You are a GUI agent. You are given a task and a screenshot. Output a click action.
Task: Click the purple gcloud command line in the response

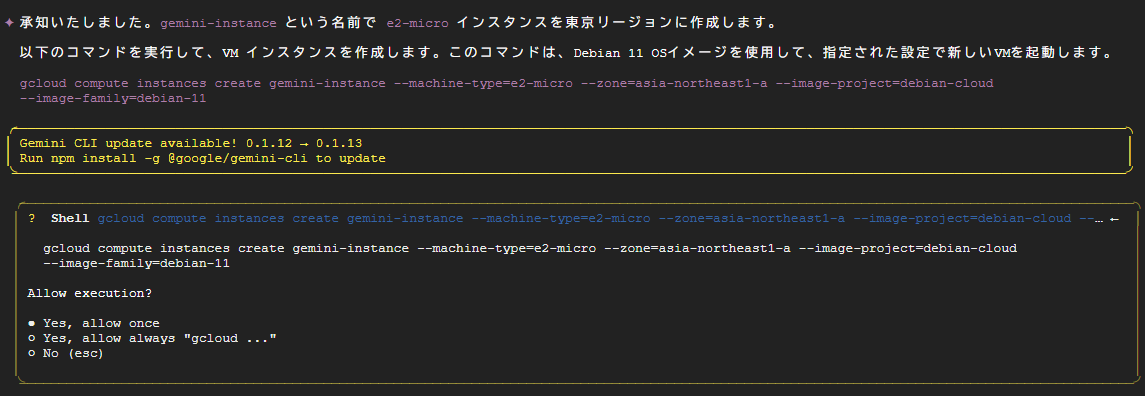(x=507, y=83)
